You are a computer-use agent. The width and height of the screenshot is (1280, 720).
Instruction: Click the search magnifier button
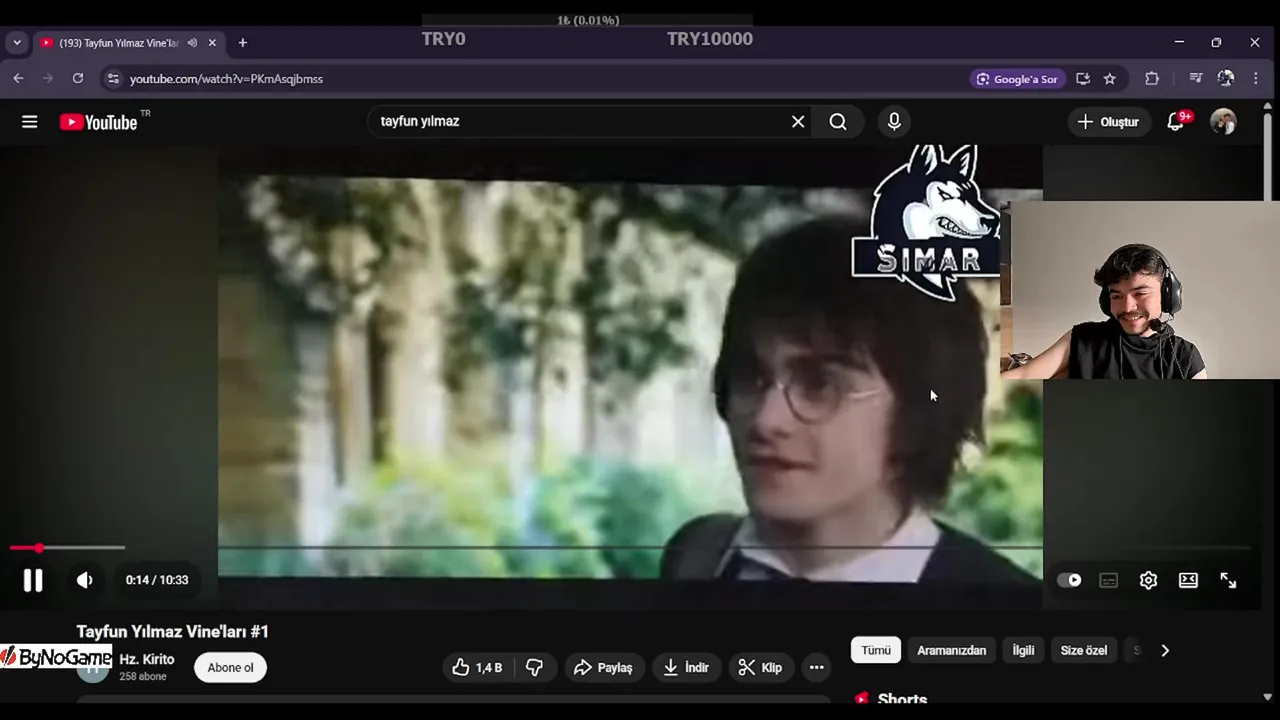(838, 122)
